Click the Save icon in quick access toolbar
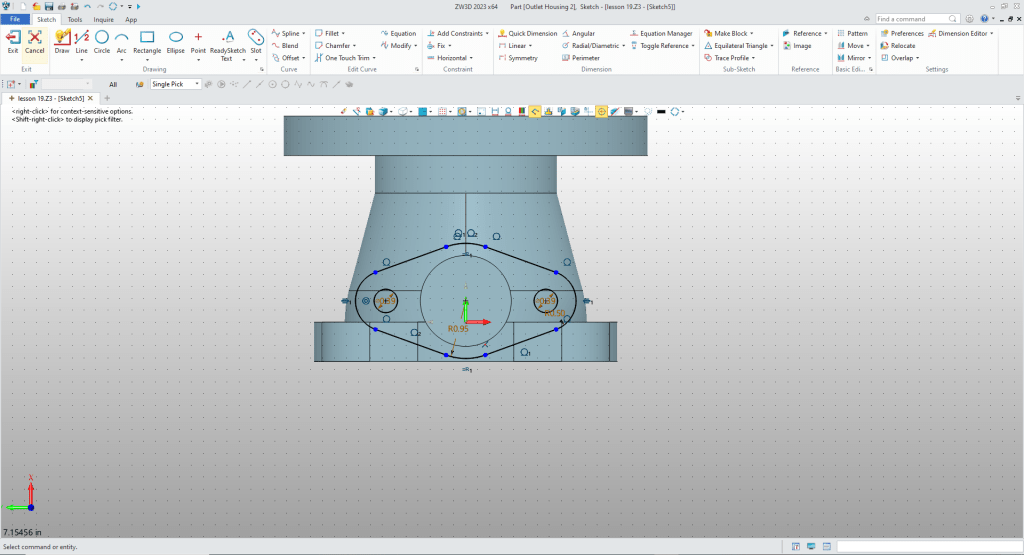This screenshot has height=555, width=1024. (x=48, y=6)
